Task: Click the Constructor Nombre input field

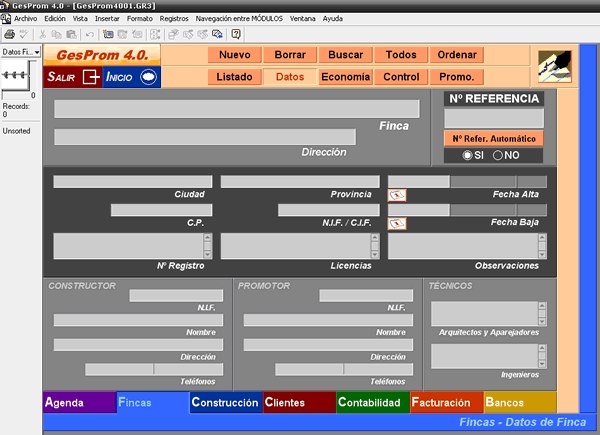Action: click(138, 320)
